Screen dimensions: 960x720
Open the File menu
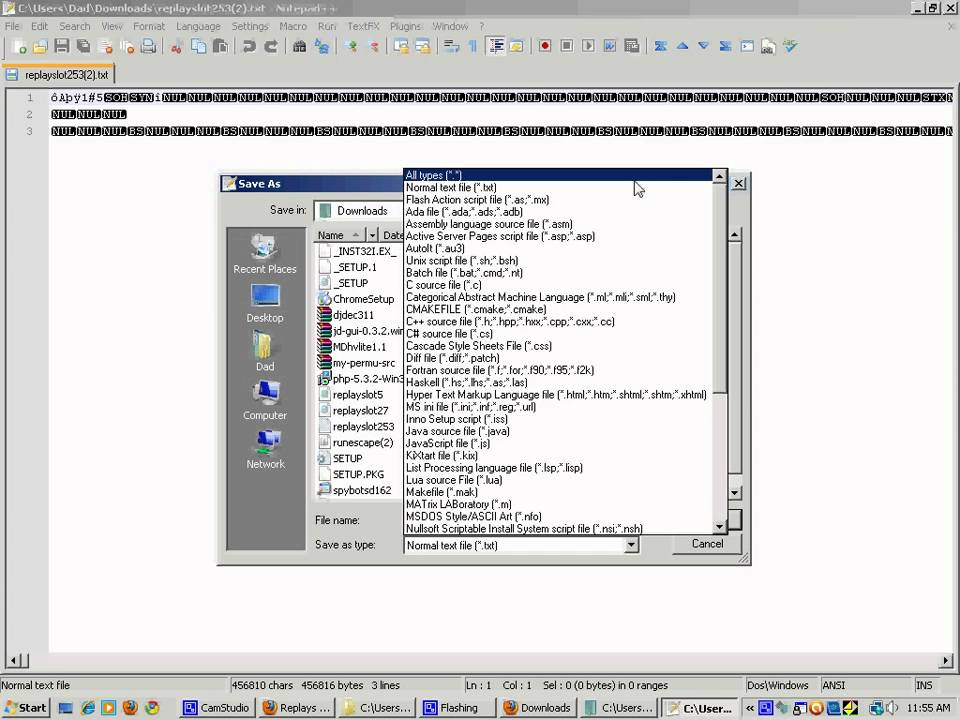pos(12,26)
